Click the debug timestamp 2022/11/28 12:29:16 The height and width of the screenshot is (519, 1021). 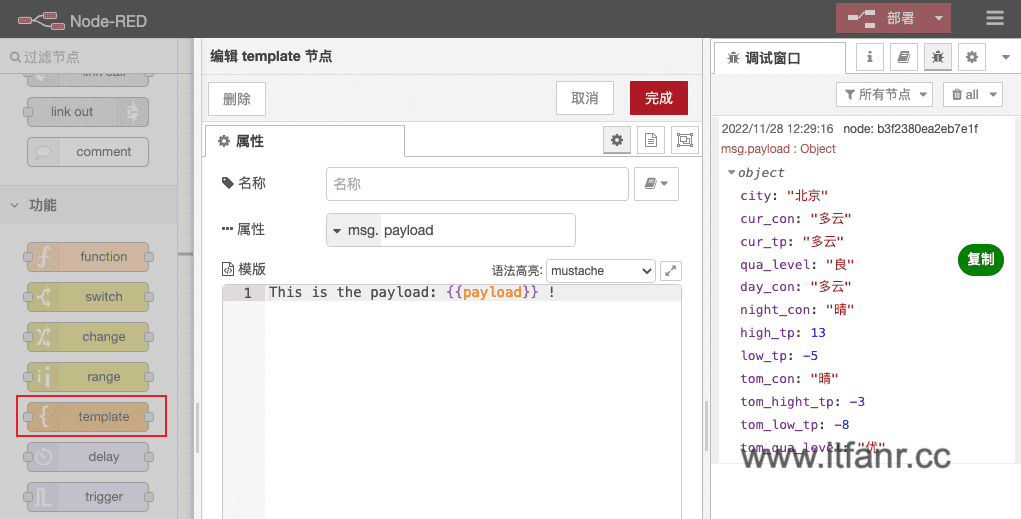777,129
